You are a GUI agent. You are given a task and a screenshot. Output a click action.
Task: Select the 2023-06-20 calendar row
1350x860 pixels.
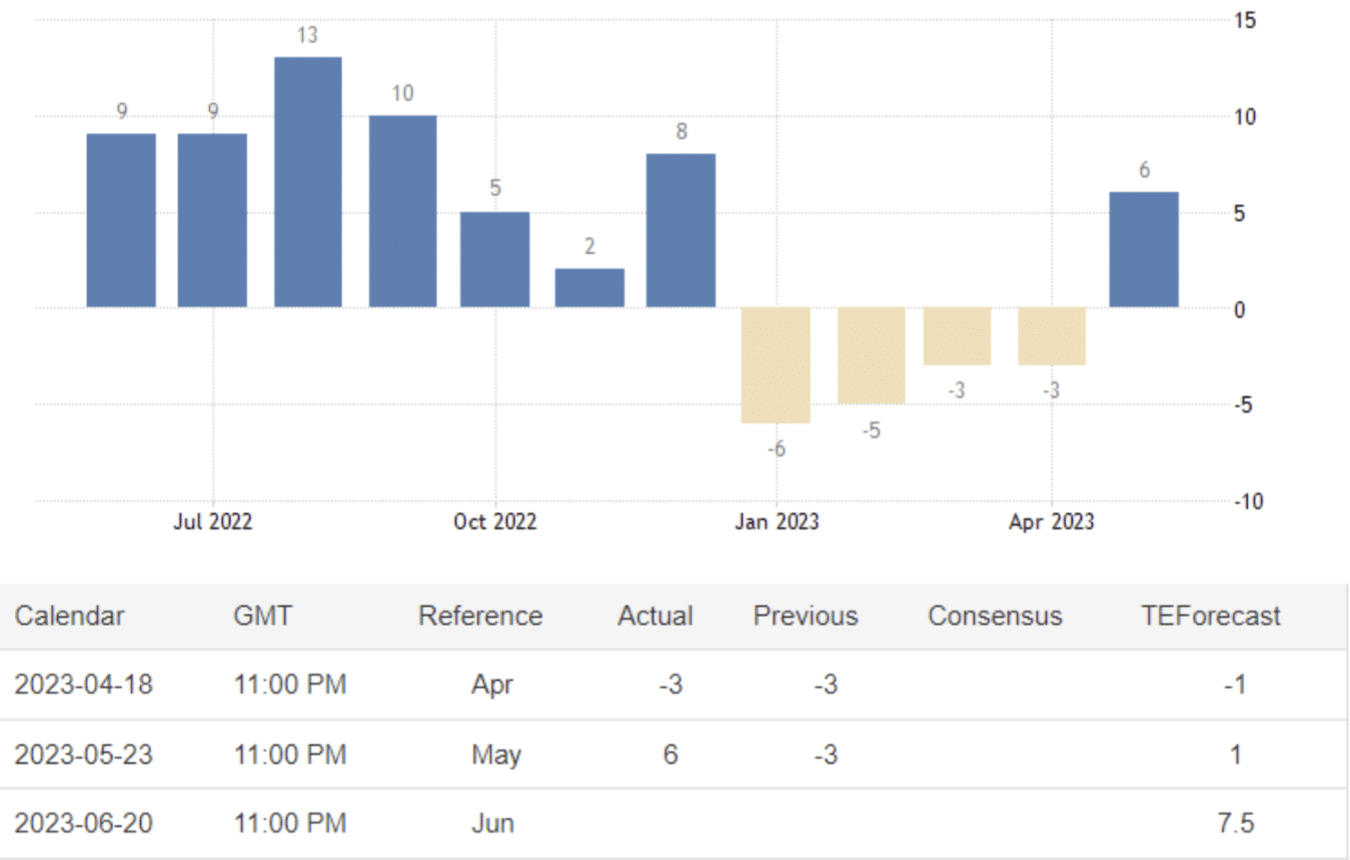coord(83,823)
